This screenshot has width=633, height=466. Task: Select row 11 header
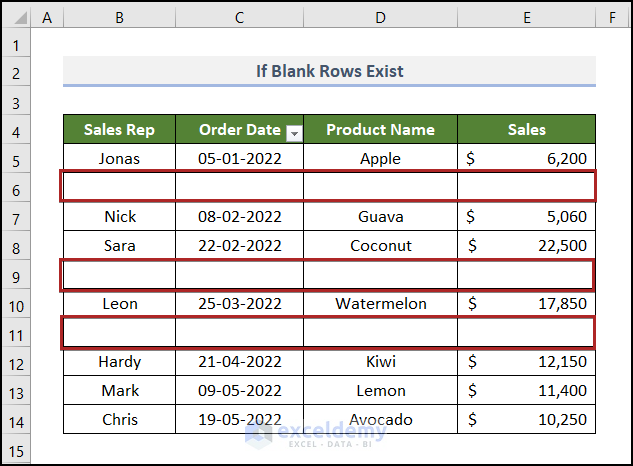(x=16, y=333)
